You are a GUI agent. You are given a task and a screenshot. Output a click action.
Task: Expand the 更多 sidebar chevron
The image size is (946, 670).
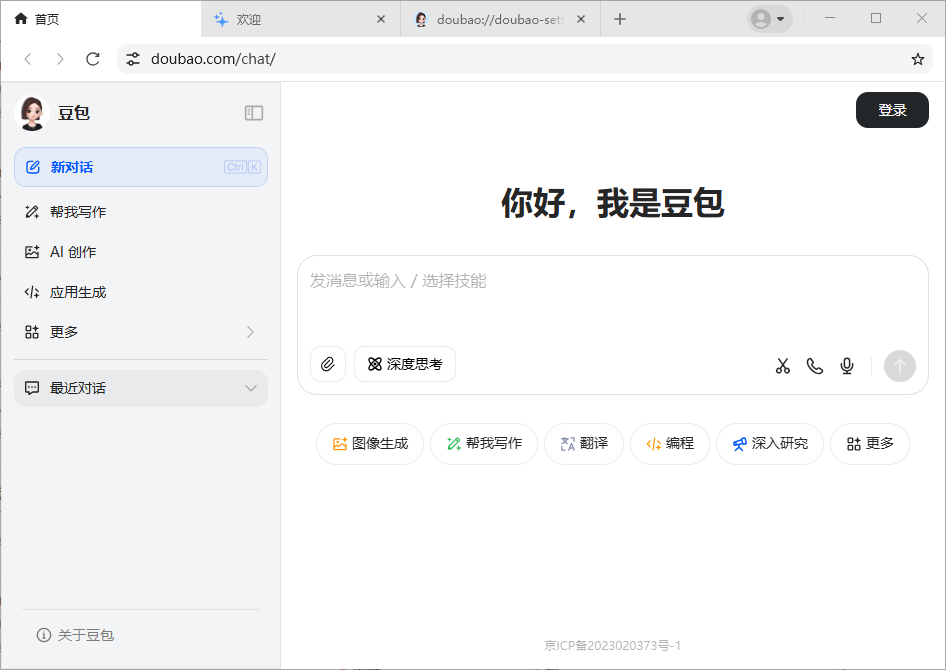click(x=250, y=332)
